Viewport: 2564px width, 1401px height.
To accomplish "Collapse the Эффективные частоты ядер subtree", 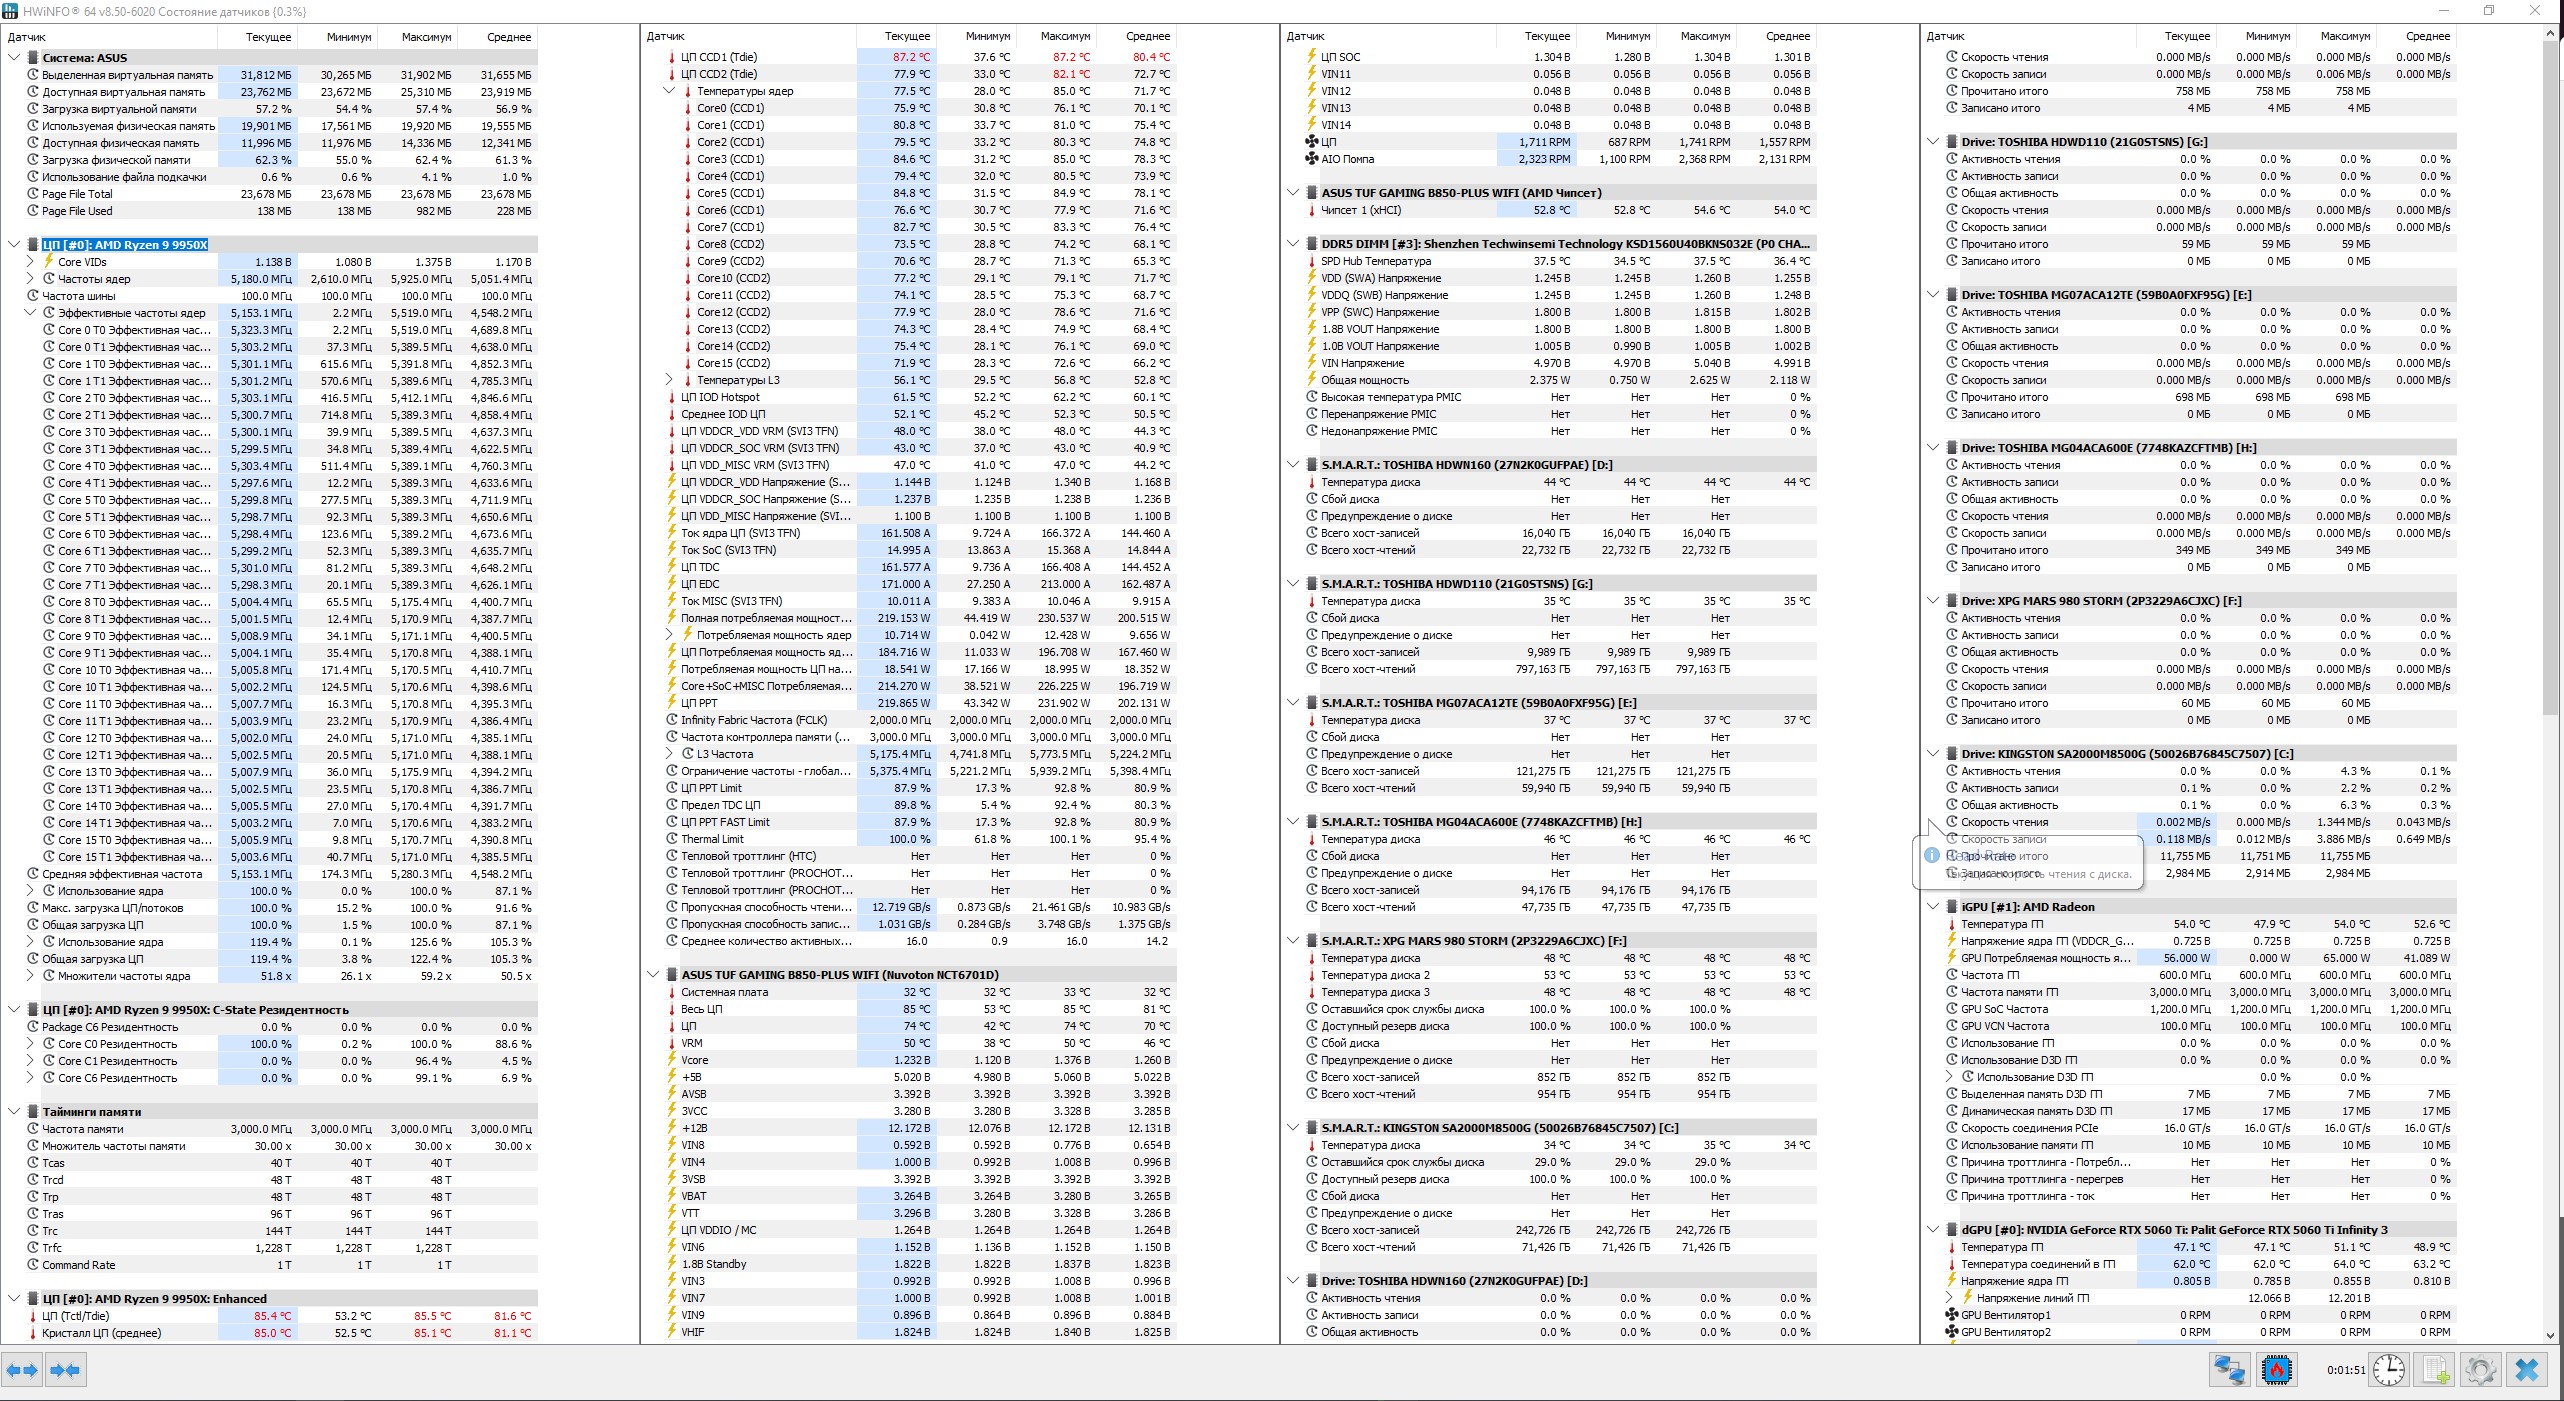I will [30, 313].
